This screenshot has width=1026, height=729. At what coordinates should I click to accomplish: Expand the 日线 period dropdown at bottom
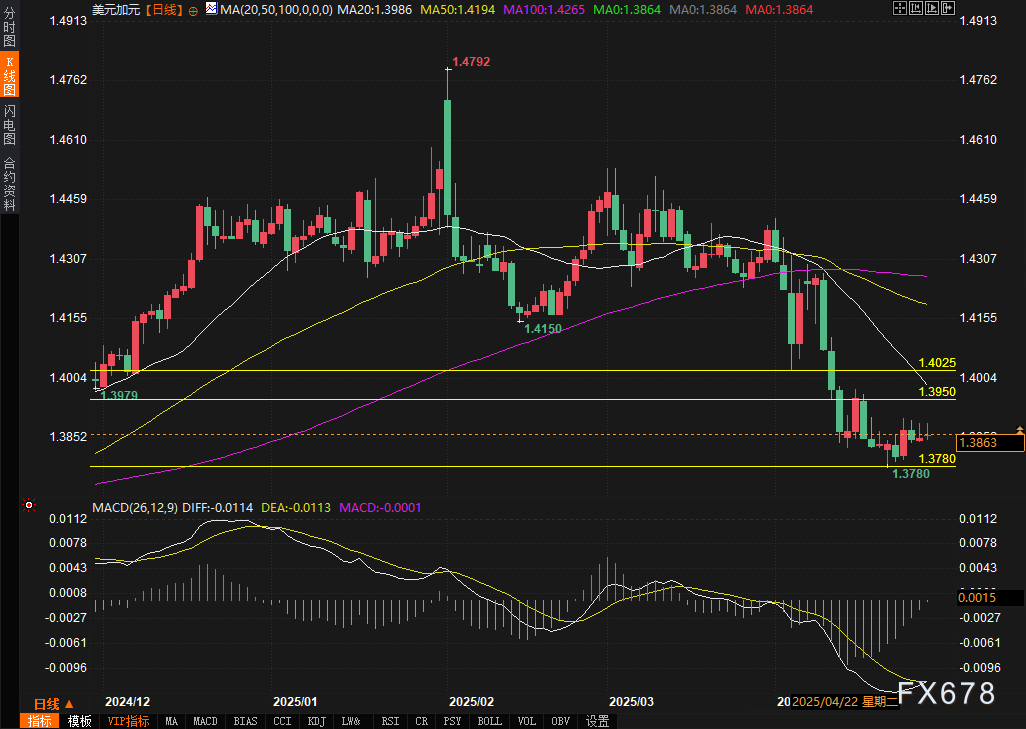pos(49,704)
